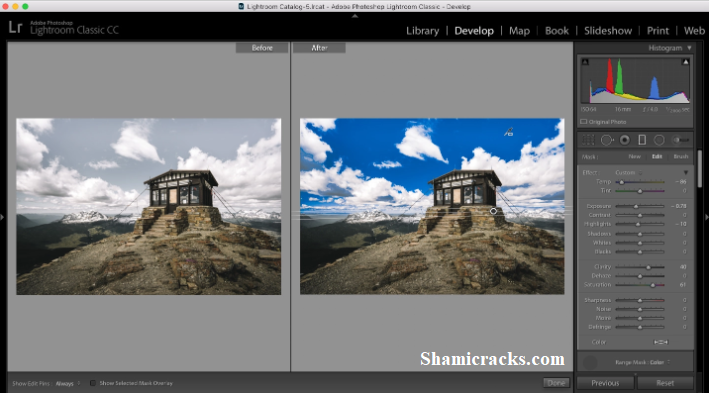Click the Before photo preview

coord(148,207)
